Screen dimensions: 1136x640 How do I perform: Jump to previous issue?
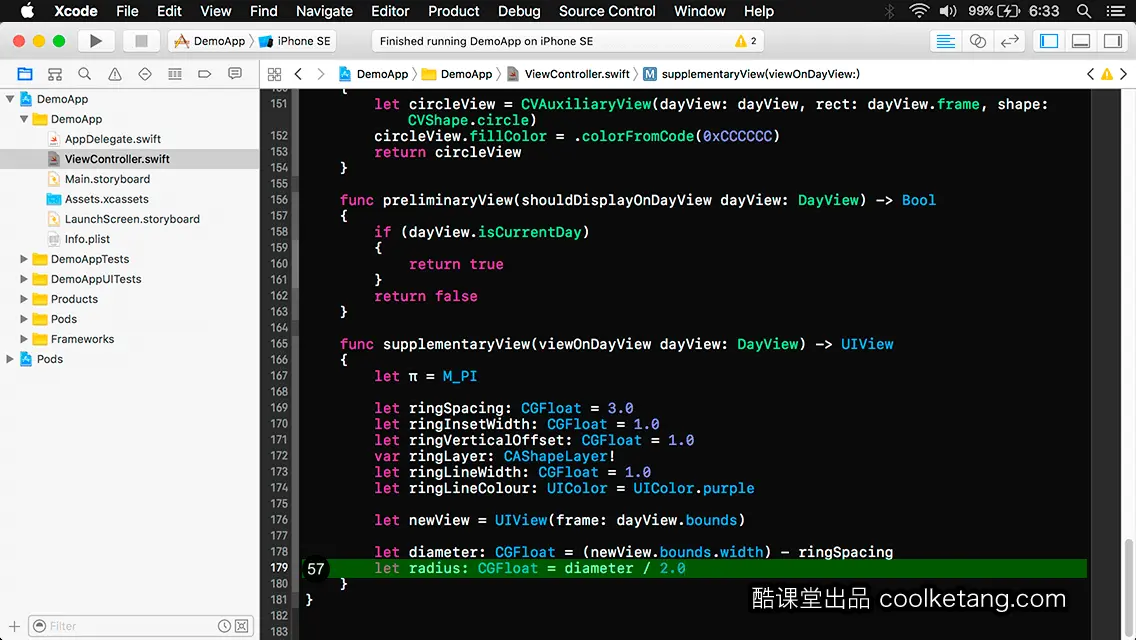pyautogui.click(x=1090, y=74)
